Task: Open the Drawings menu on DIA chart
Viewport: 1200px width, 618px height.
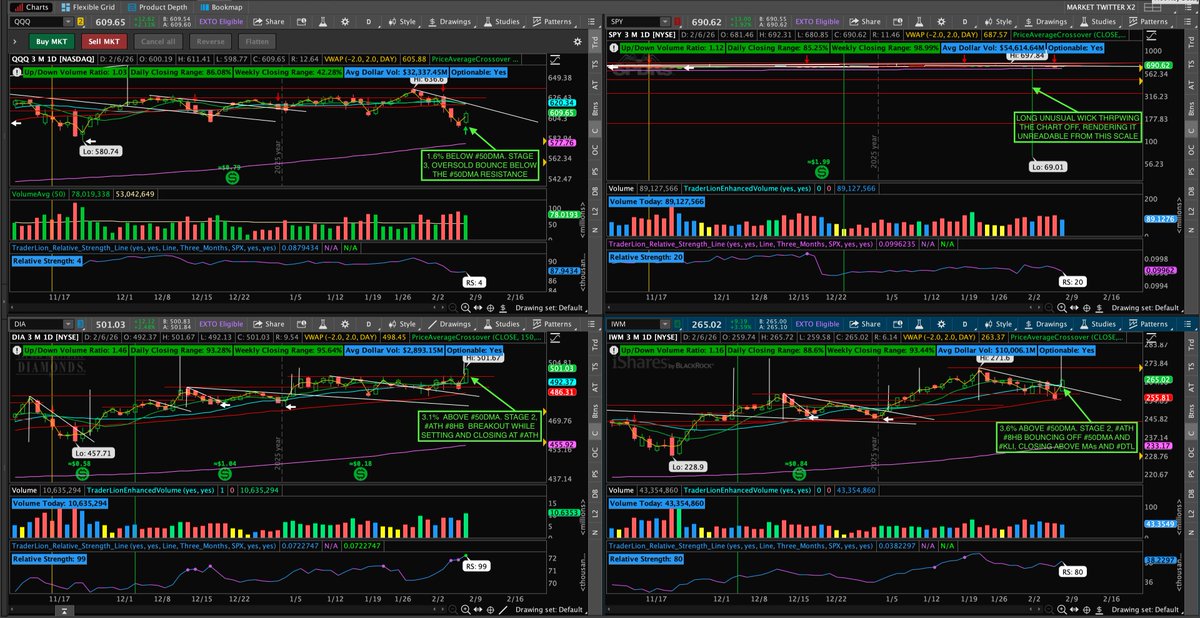Action: (x=451, y=324)
